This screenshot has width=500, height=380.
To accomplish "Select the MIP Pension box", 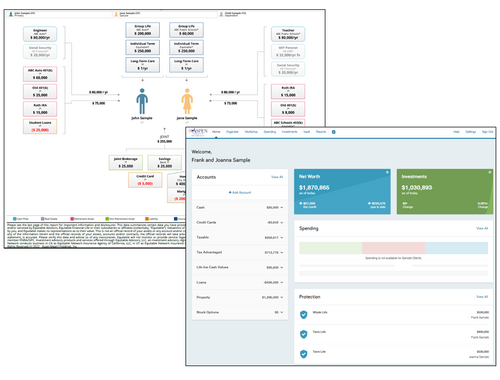I will pyautogui.click(x=288, y=51).
